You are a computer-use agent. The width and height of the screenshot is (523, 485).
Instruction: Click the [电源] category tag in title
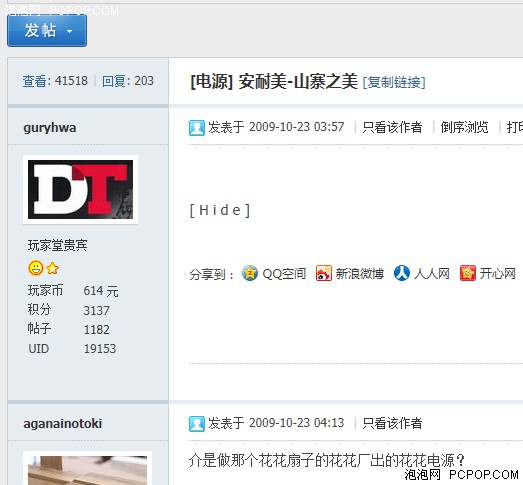211,81
